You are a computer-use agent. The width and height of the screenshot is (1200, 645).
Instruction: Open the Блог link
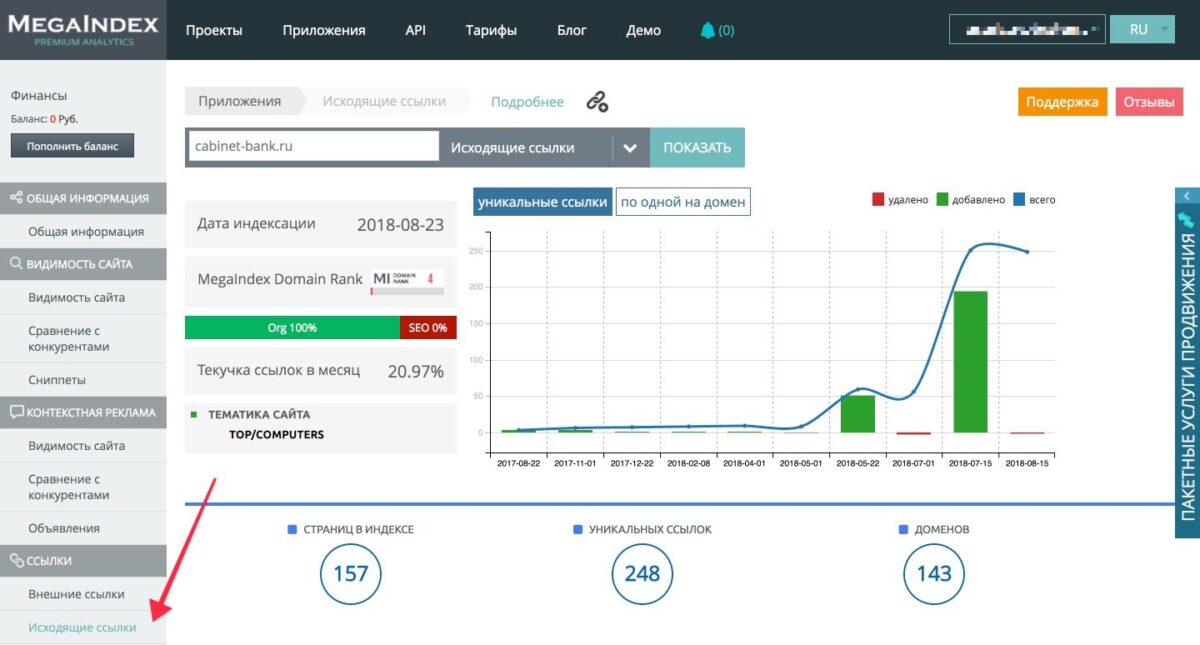pos(572,30)
